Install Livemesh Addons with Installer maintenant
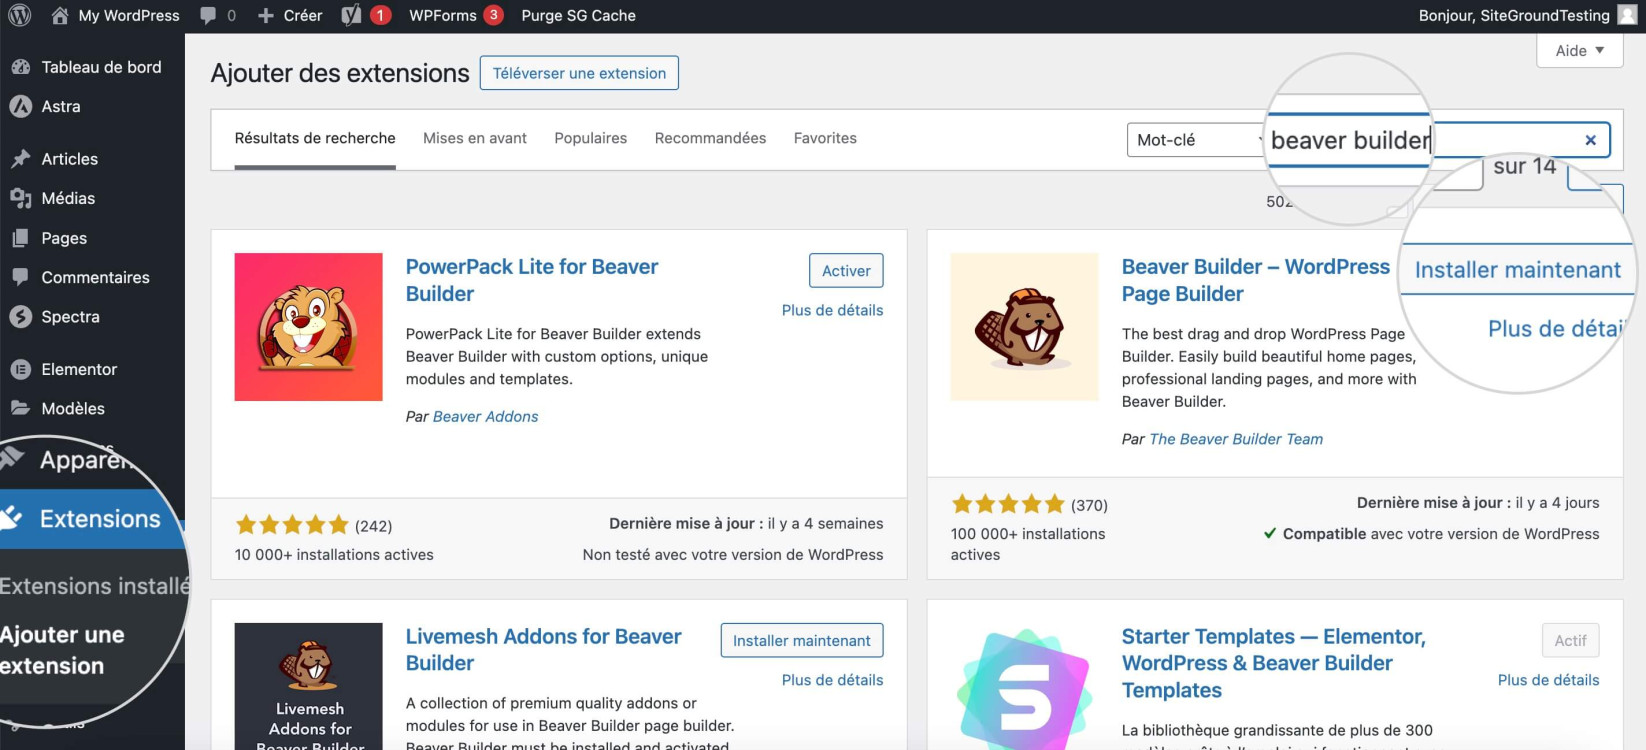Image resolution: width=1646 pixels, height=750 pixels. (802, 640)
